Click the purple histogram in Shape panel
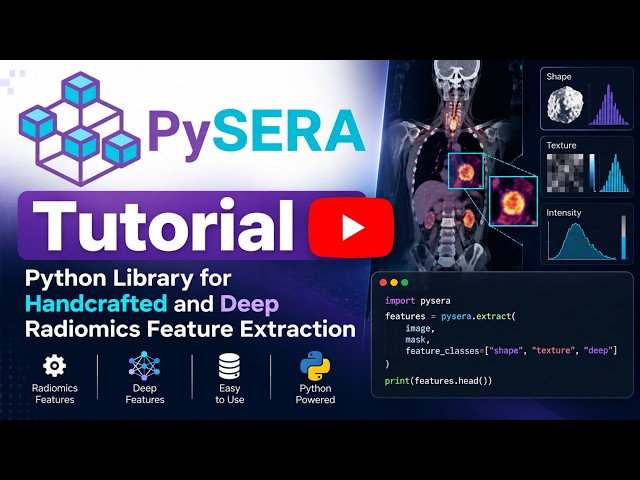This screenshot has height=480, width=640. (609, 104)
